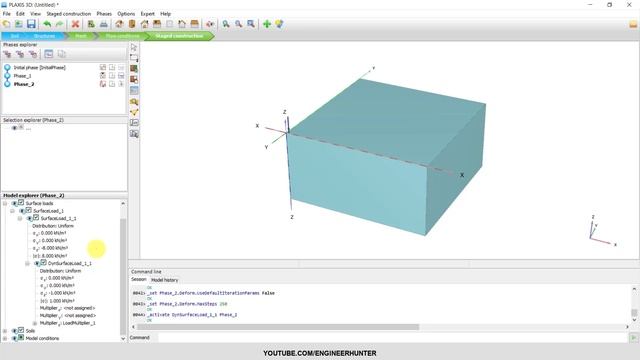This screenshot has height=360, width=640.
Task: Toggle visibility eye for SurfaceLoad_1
Action: [x=22, y=211]
